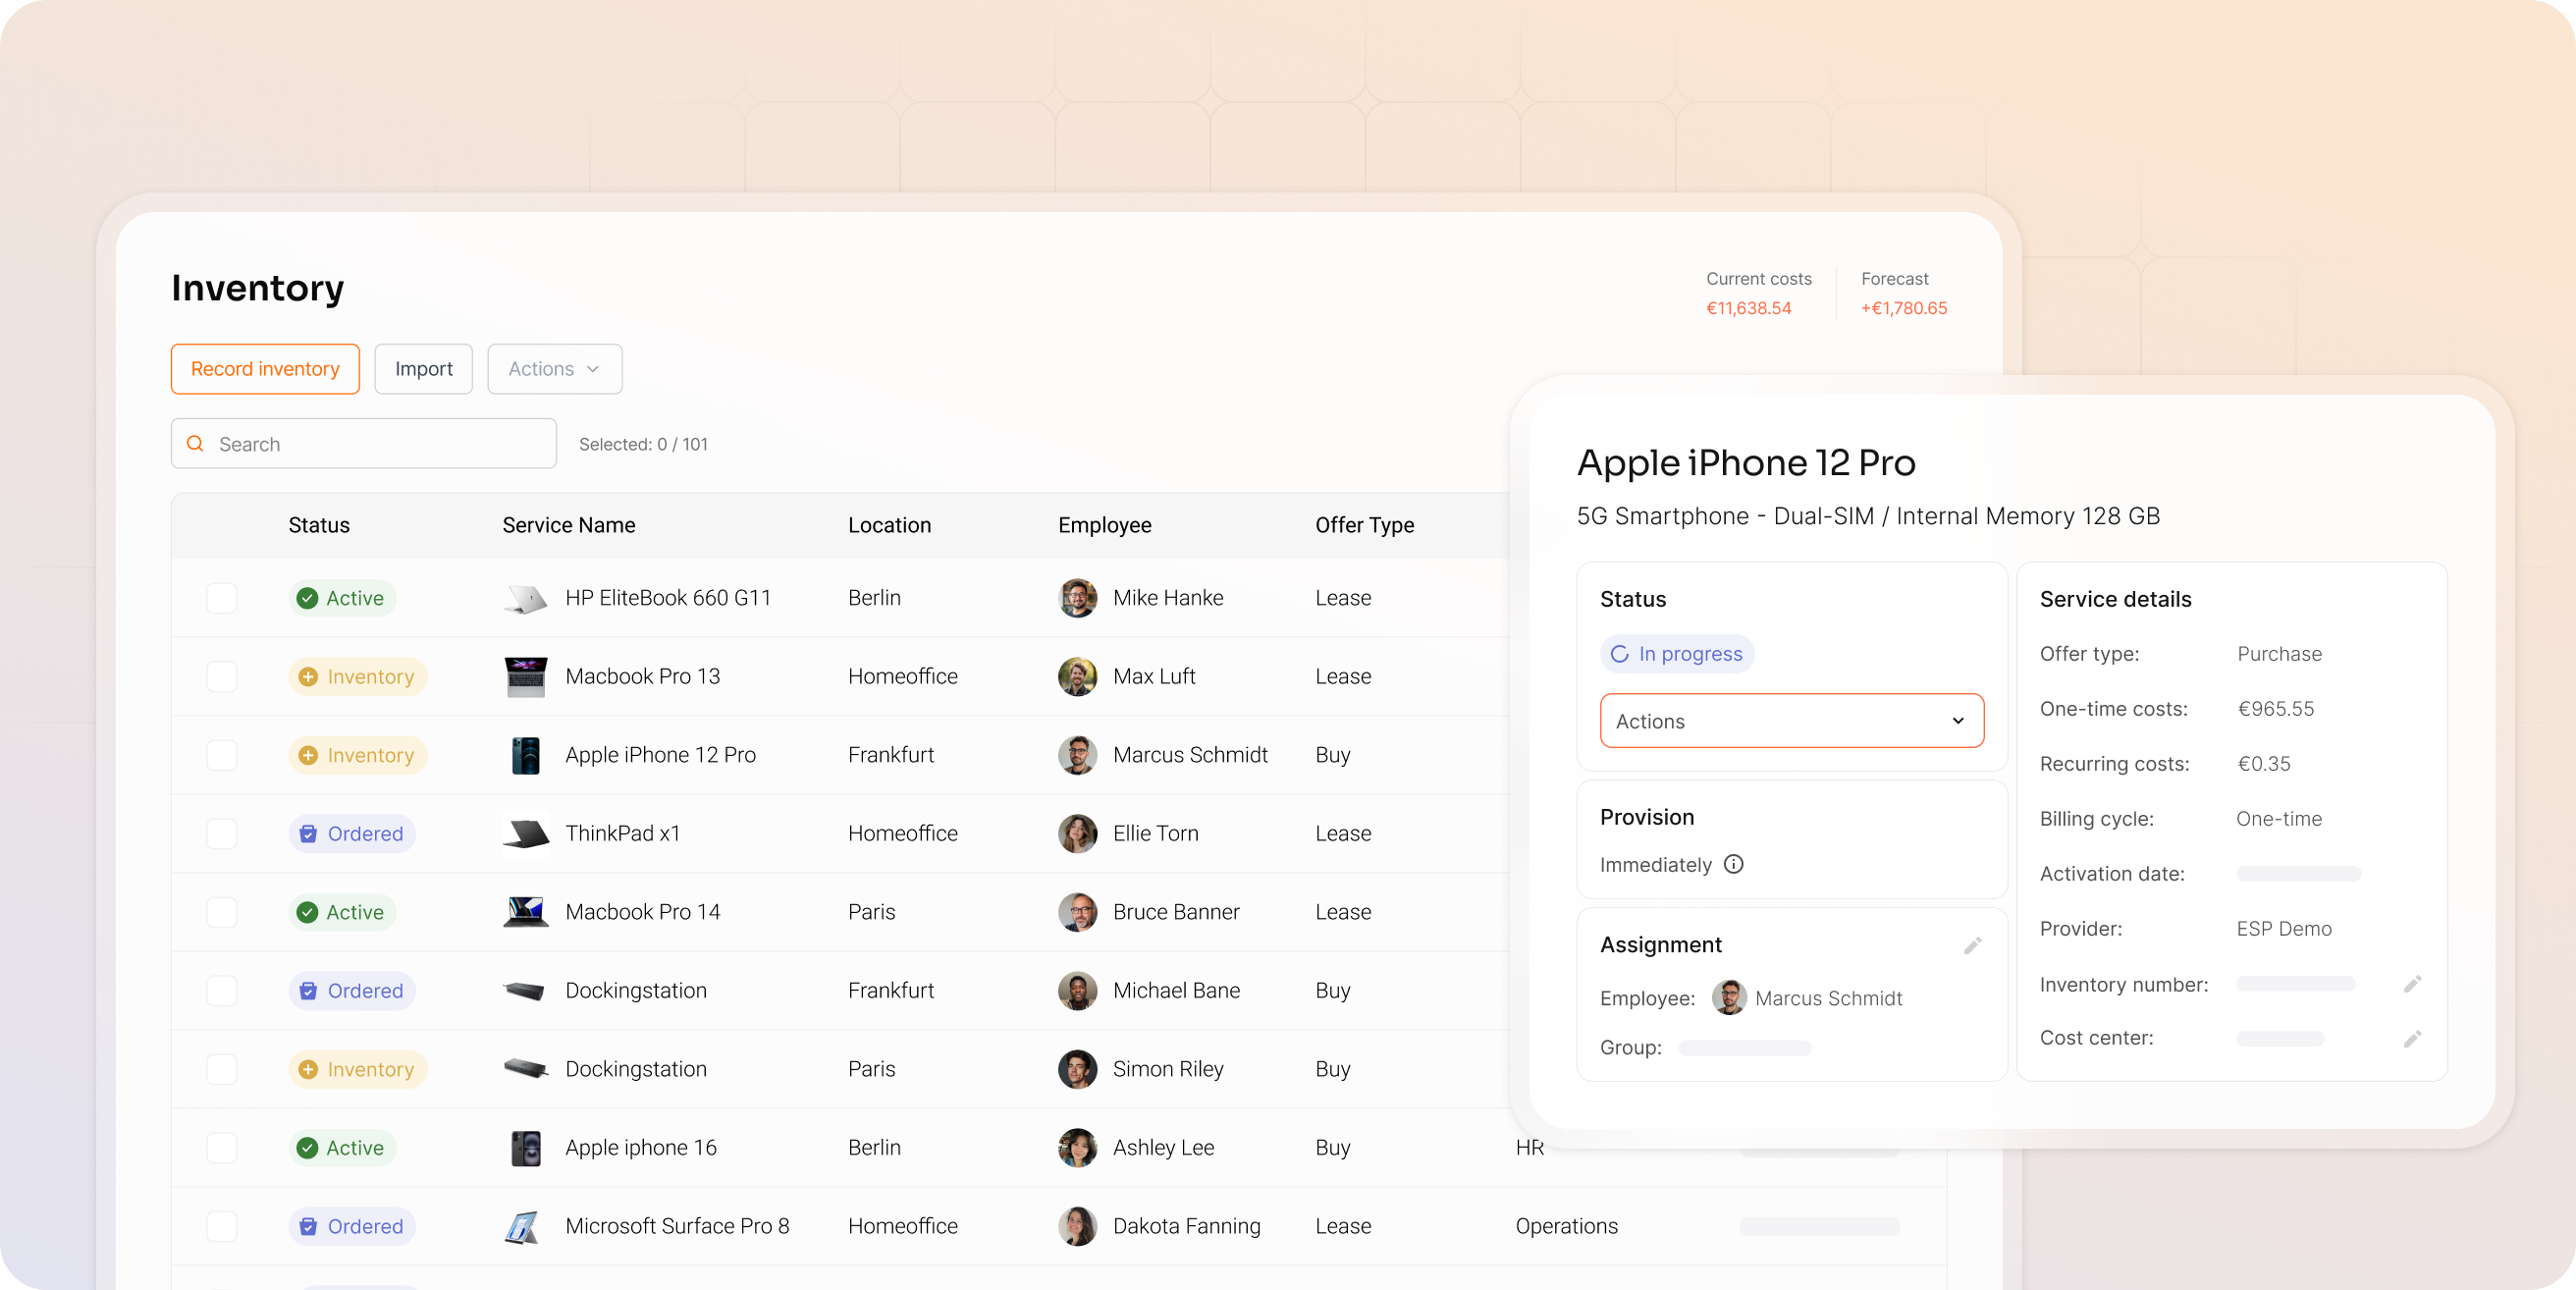2576x1290 pixels.
Task: Focus the Search input field
Action: [364, 443]
